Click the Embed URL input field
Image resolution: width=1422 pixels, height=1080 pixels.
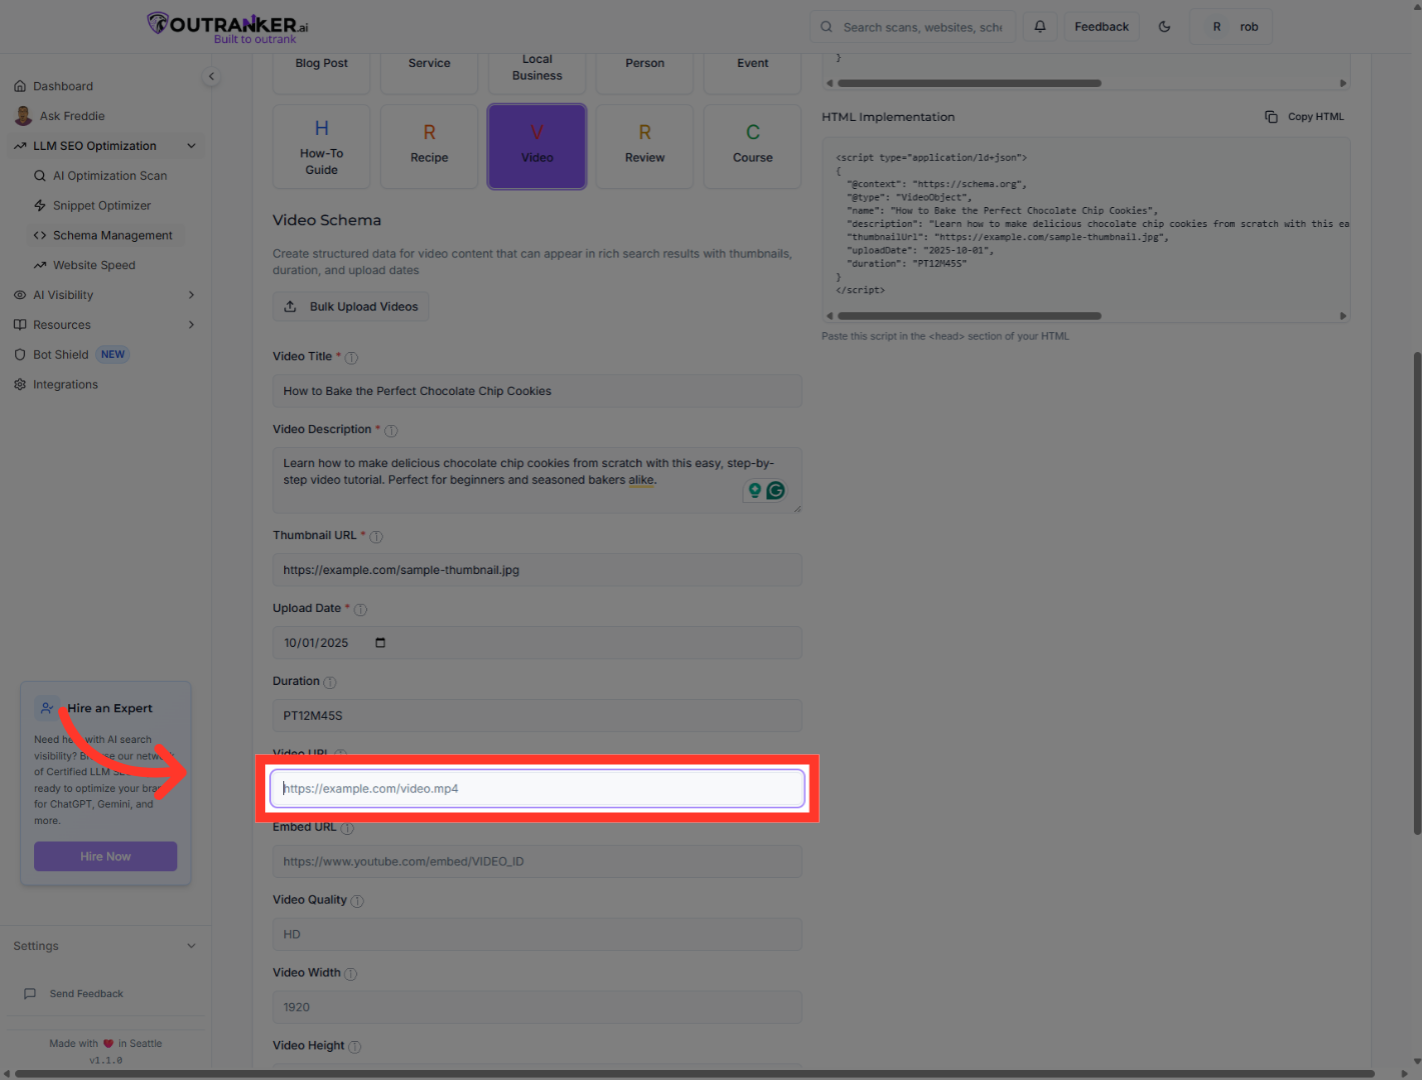pos(538,862)
